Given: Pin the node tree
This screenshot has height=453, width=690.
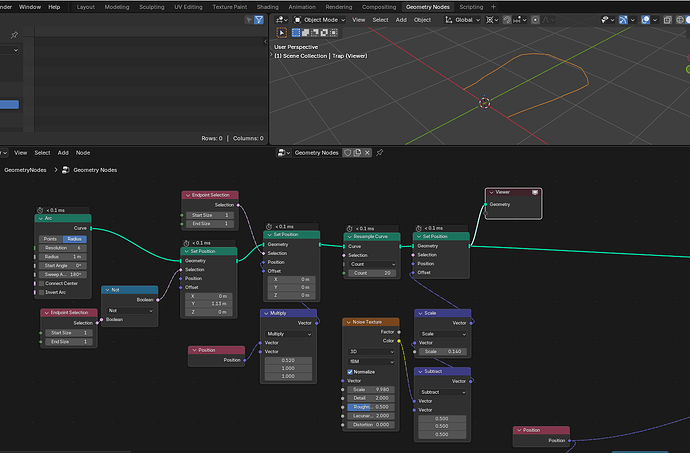Looking at the screenshot, I should 380,153.
